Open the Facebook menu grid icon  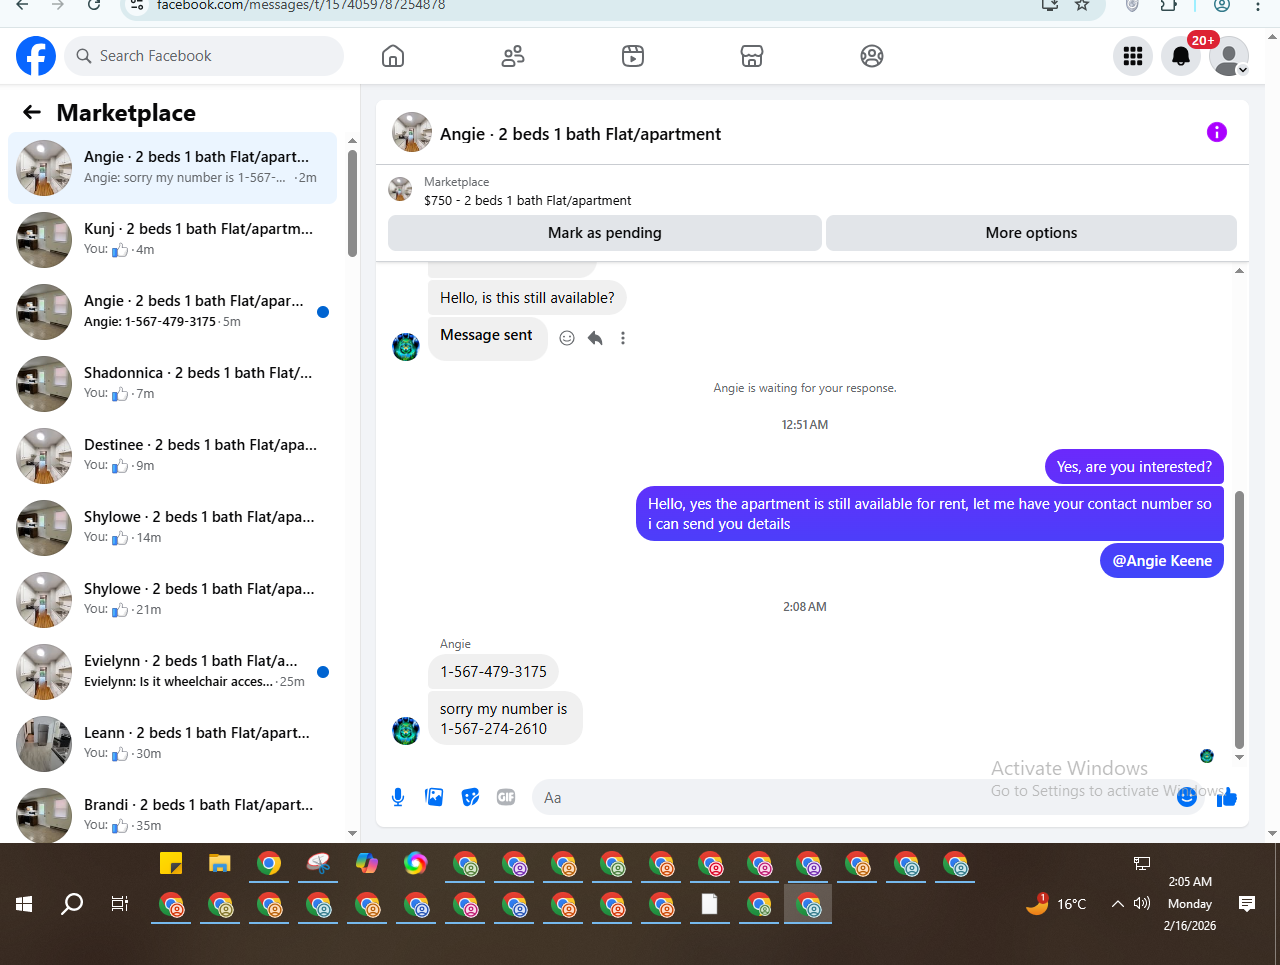[x=1133, y=56]
